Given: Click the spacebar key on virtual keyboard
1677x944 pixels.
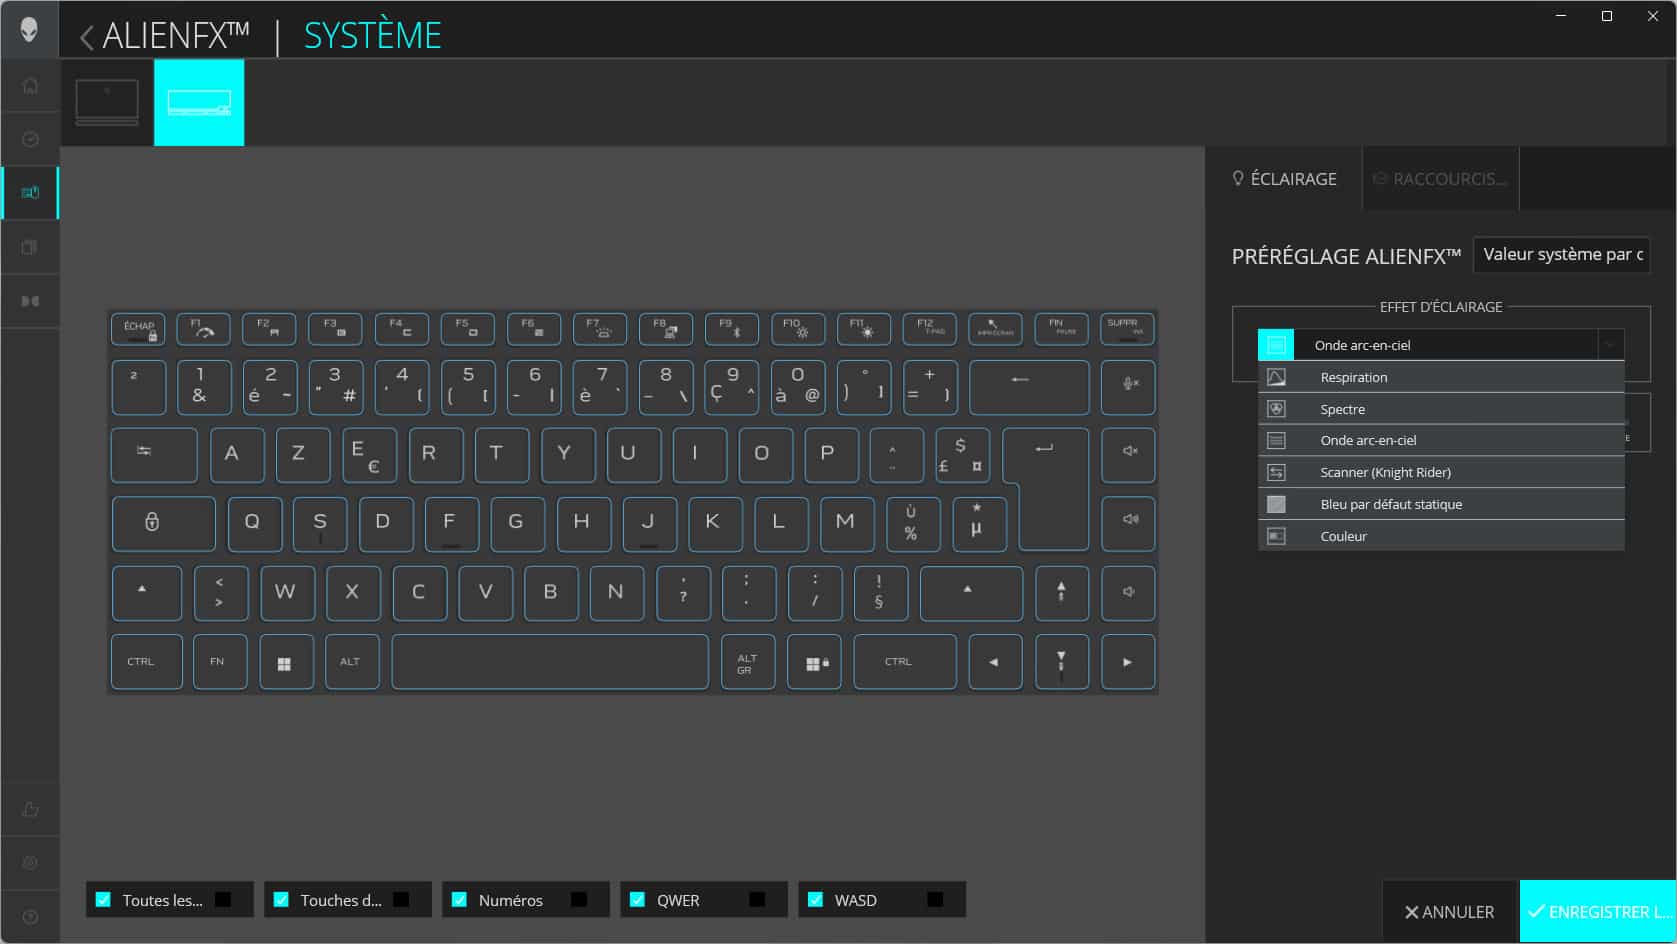Looking at the screenshot, I should coord(549,662).
